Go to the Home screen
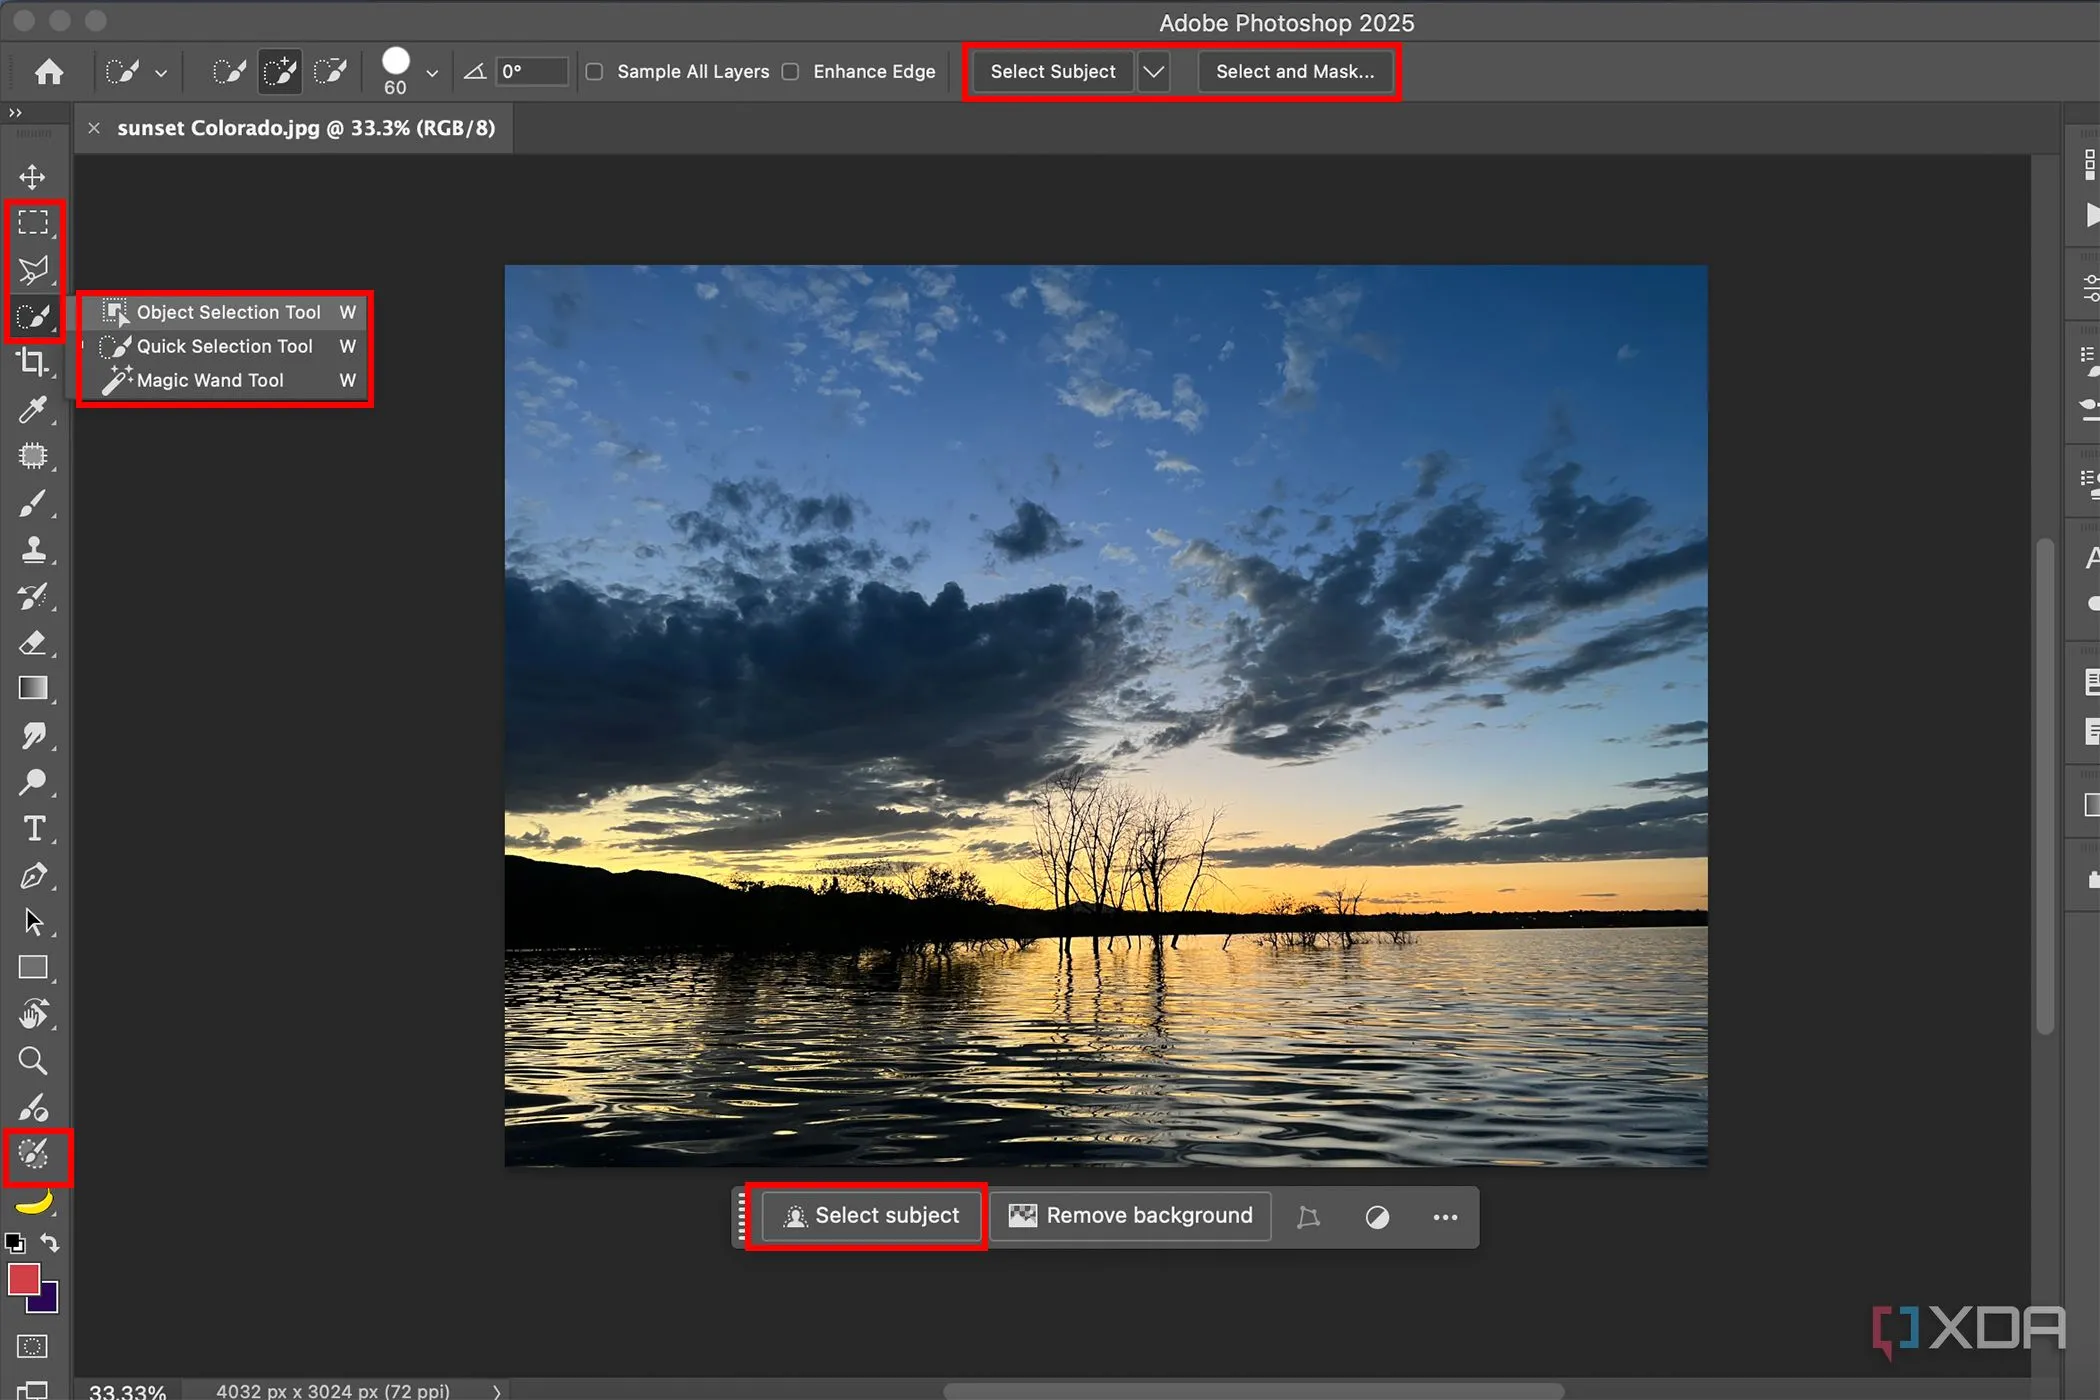 (x=49, y=72)
